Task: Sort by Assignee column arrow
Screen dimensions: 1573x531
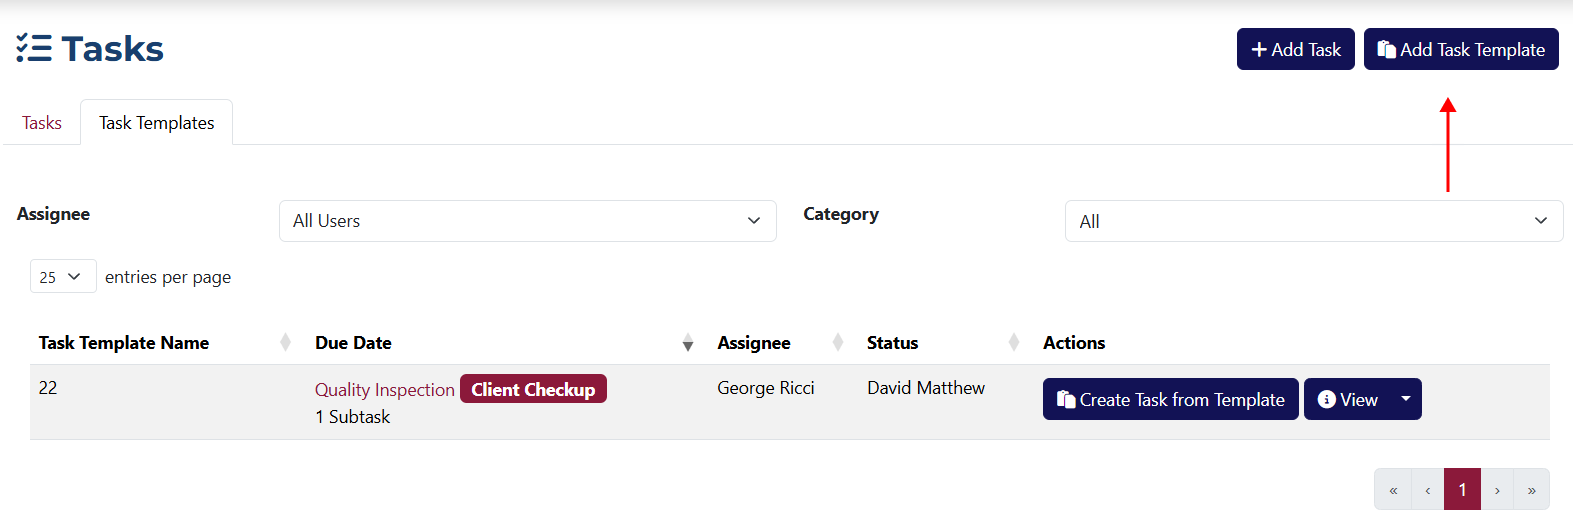Action: tap(838, 343)
